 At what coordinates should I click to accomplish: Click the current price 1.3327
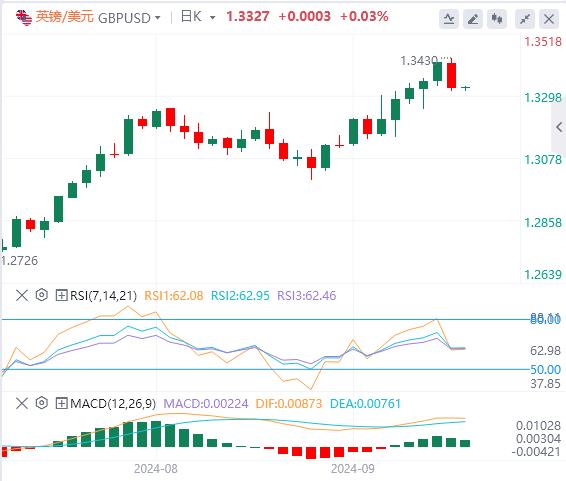pos(248,17)
